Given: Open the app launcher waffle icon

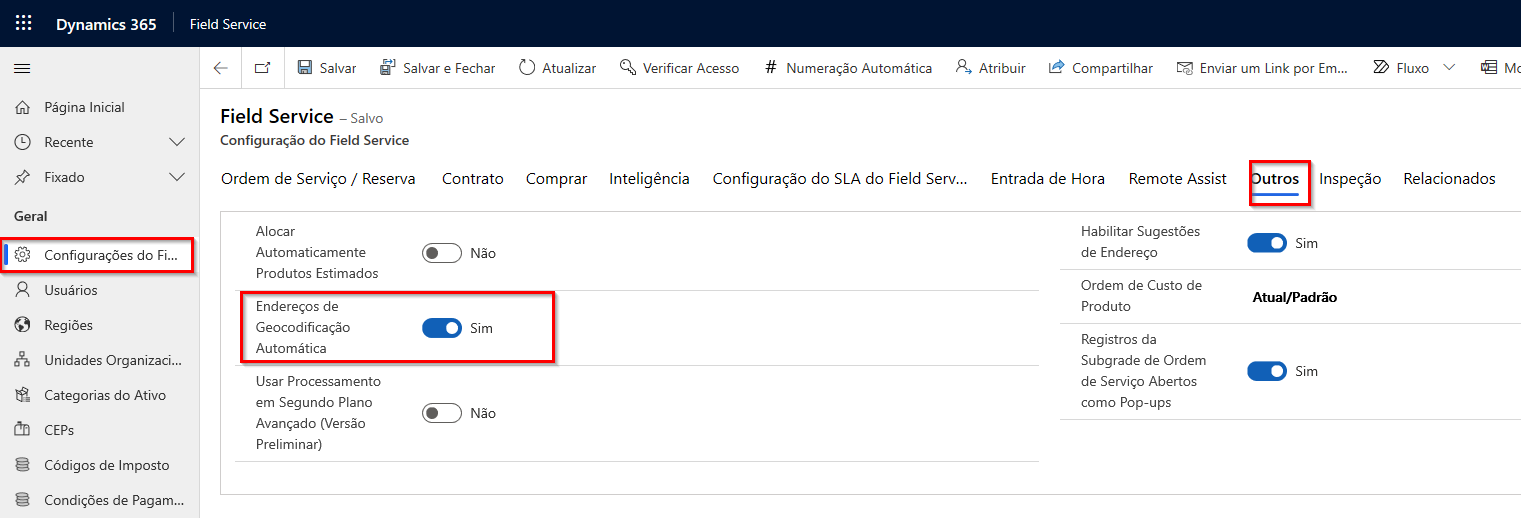Looking at the screenshot, I should coord(23,23).
